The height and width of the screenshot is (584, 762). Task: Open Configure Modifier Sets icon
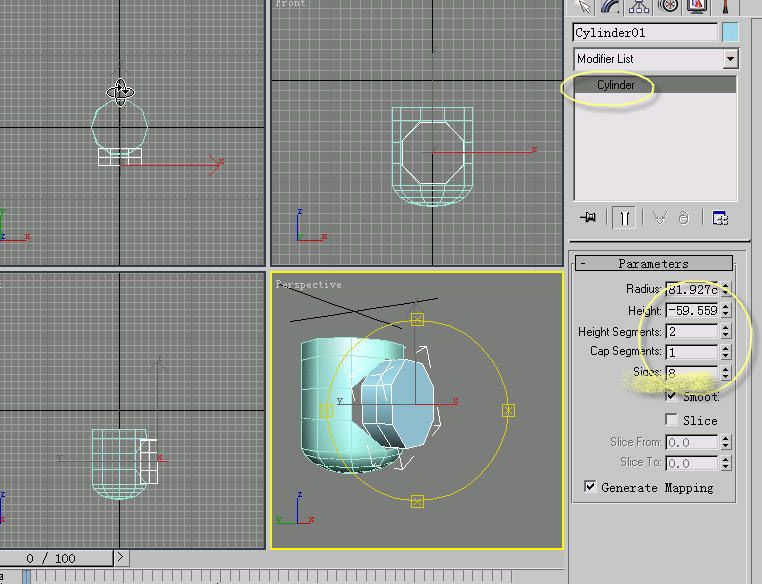pos(720,218)
